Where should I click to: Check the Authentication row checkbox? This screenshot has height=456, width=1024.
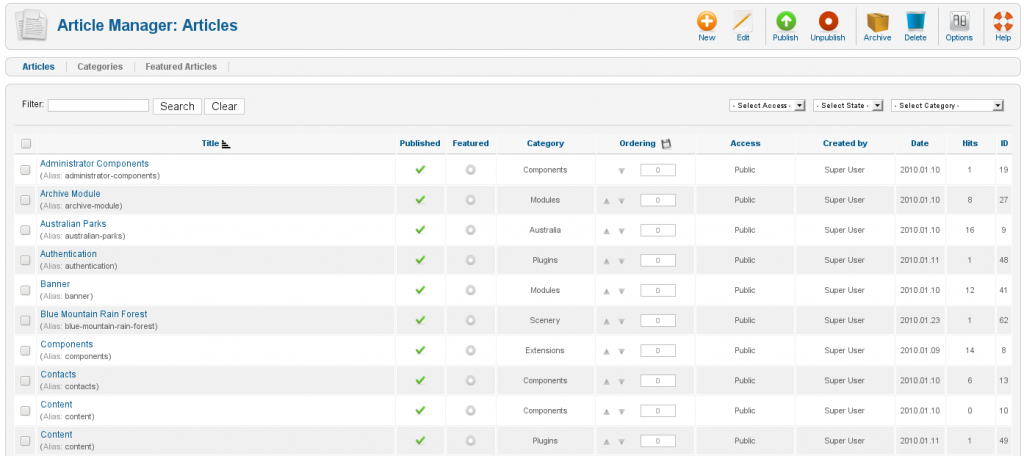point(25,260)
